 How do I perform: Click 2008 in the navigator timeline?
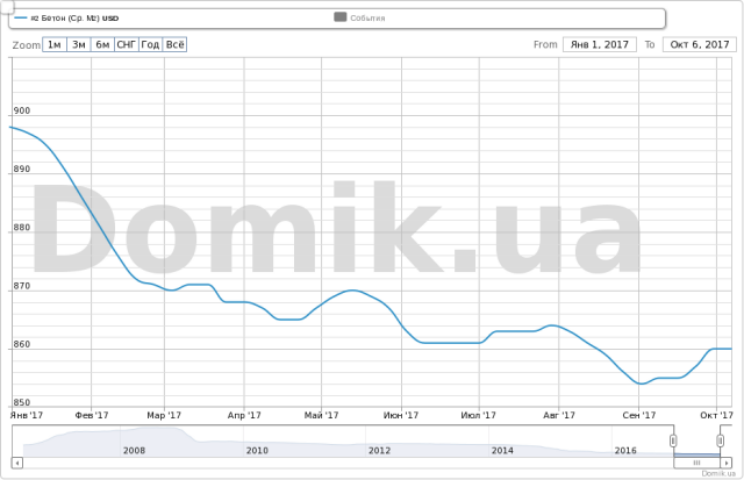click(x=134, y=450)
